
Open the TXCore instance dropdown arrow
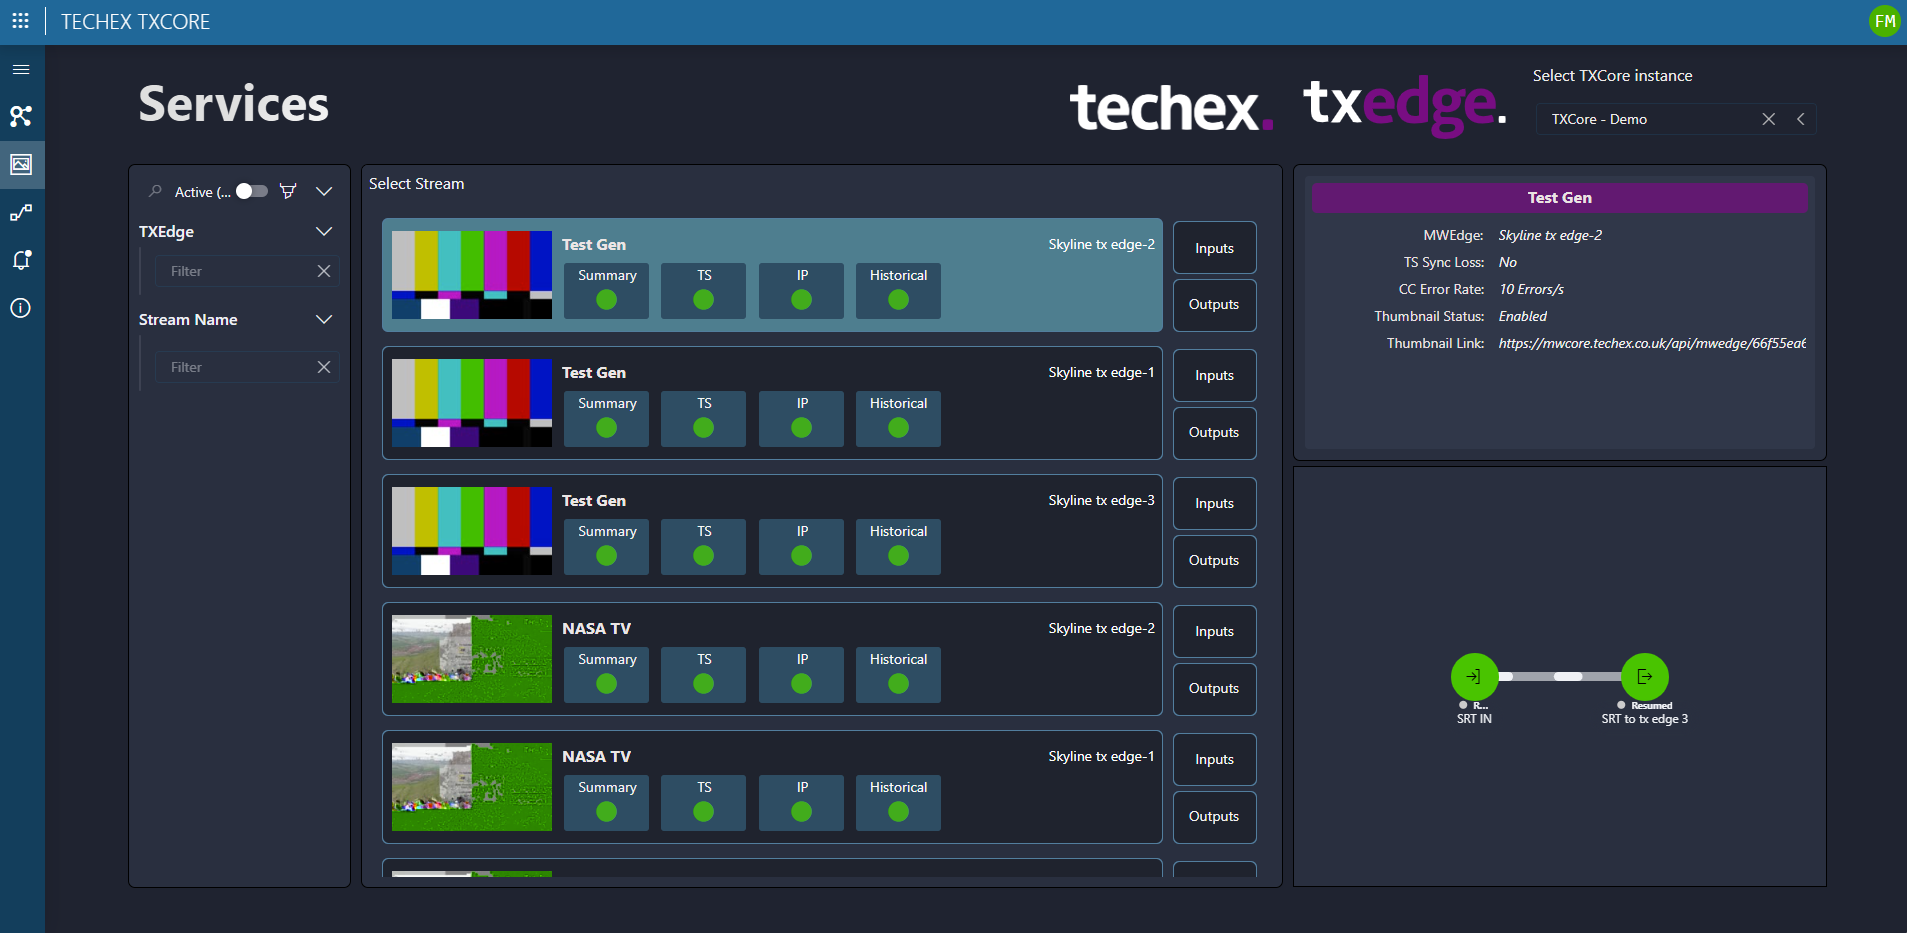point(1801,119)
